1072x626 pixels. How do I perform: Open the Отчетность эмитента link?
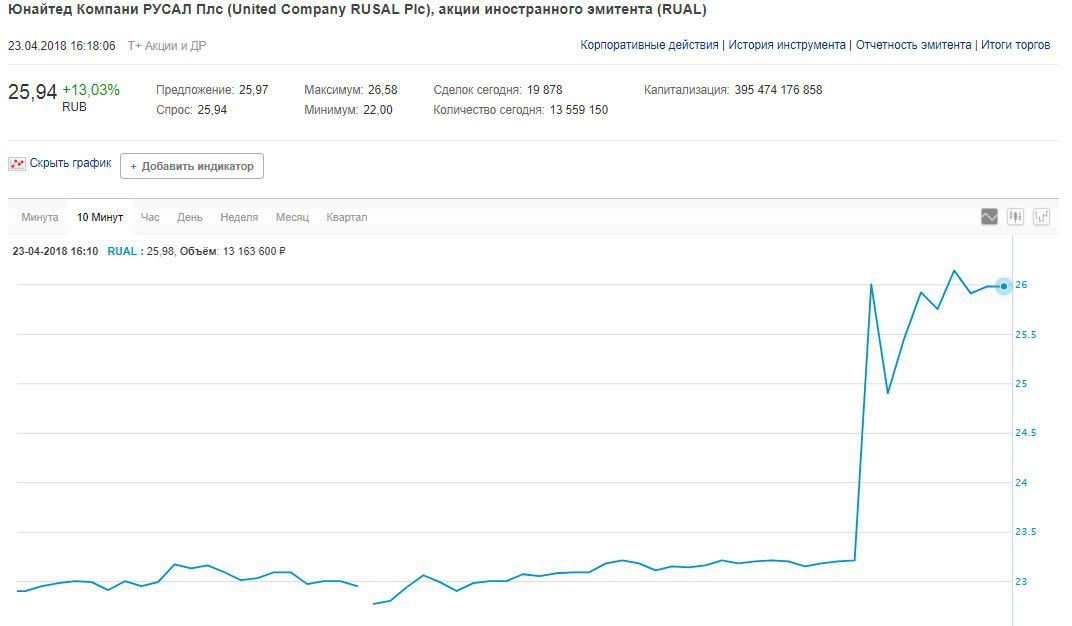[913, 44]
